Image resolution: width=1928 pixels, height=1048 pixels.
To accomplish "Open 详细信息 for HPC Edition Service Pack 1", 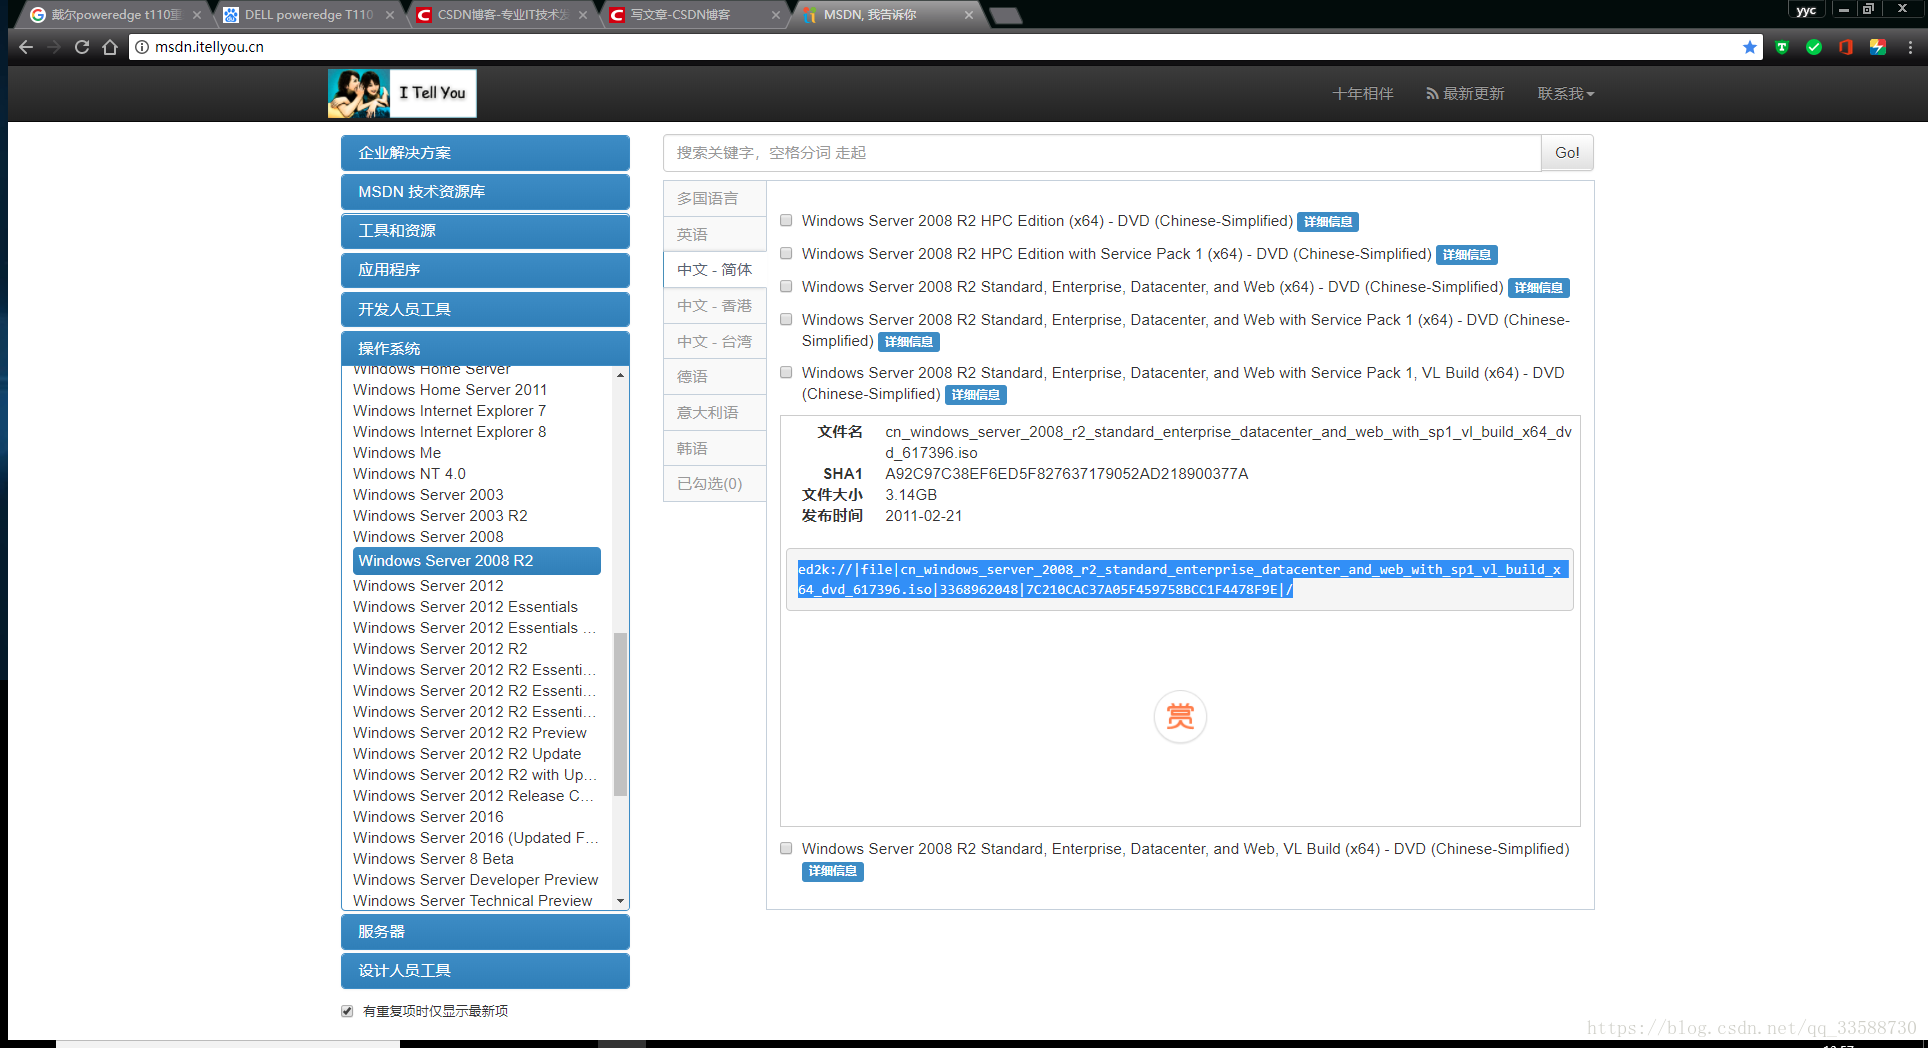I will point(1467,255).
